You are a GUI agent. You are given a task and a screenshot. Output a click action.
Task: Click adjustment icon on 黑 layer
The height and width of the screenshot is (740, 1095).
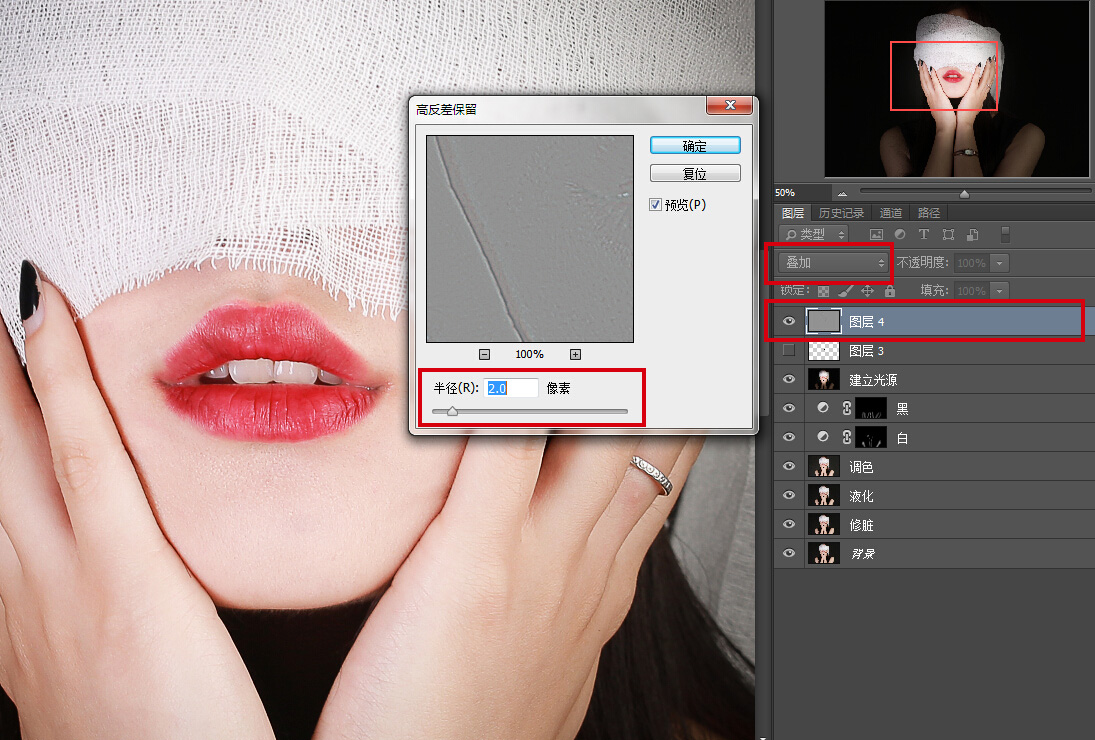(x=823, y=408)
